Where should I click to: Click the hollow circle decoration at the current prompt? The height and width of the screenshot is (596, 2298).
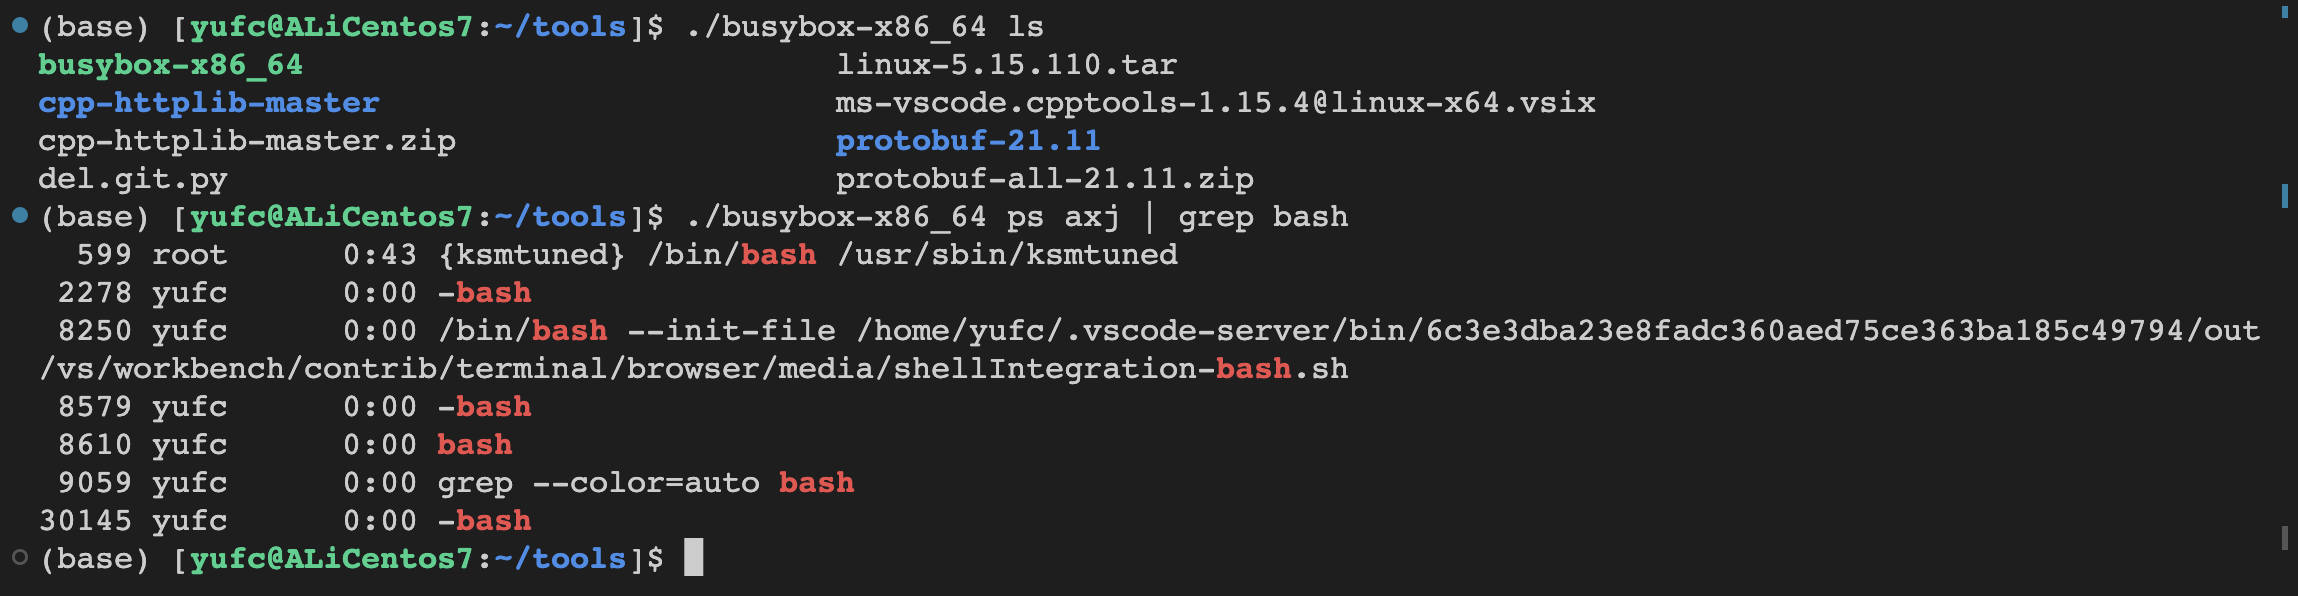click(x=20, y=557)
